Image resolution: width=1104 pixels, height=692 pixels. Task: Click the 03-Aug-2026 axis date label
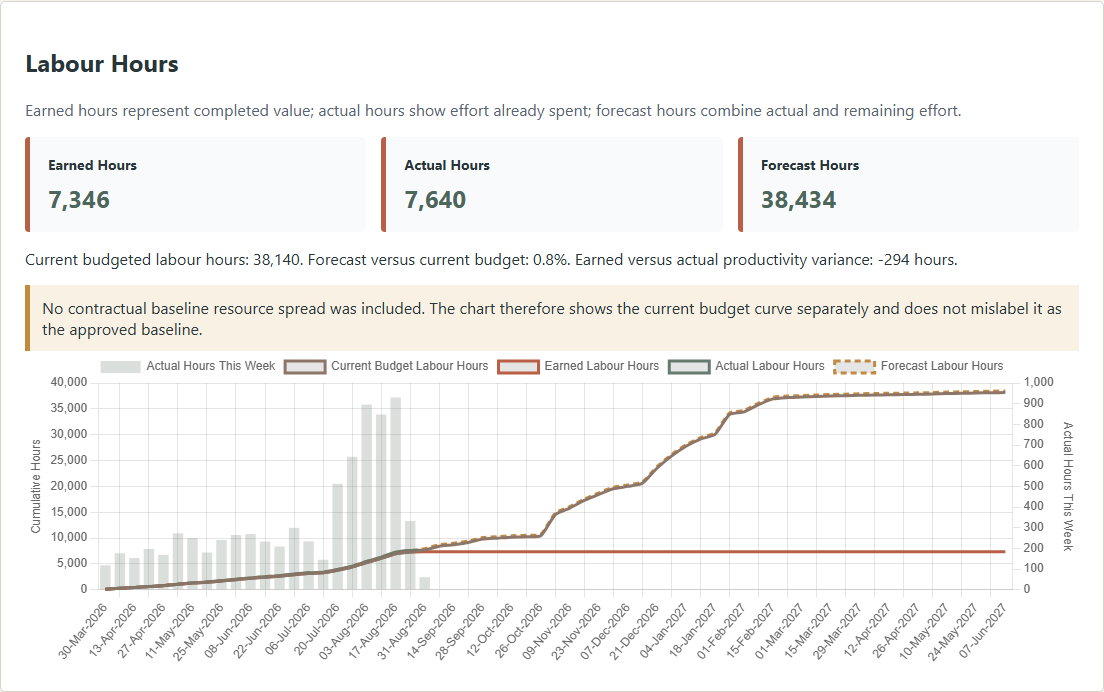(x=345, y=631)
